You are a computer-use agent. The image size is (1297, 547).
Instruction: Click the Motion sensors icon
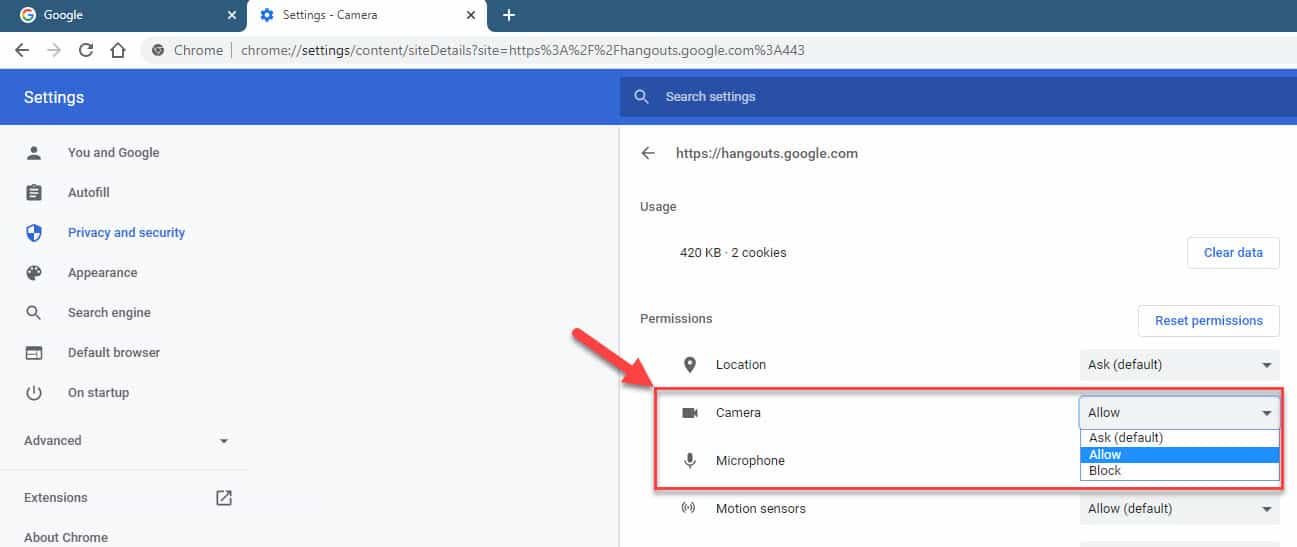tap(689, 508)
